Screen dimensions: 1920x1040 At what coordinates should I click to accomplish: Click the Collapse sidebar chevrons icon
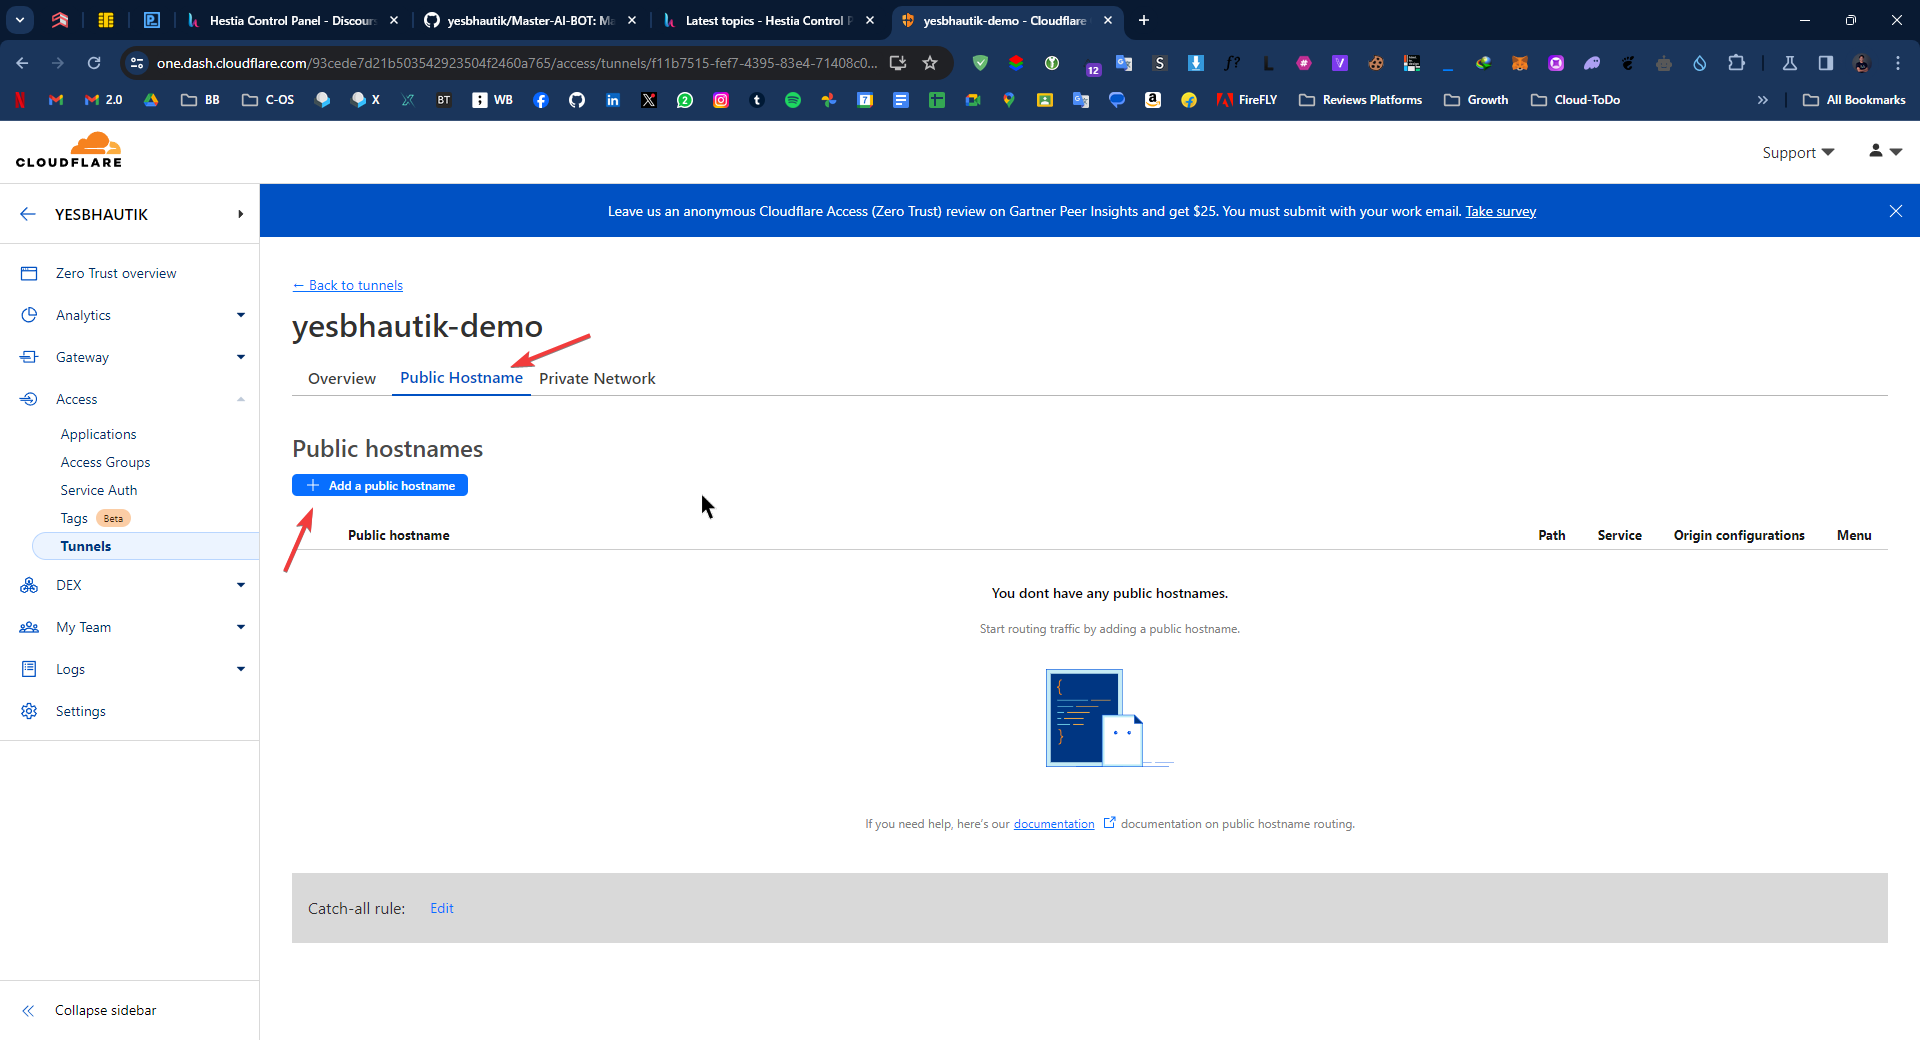[x=28, y=1010]
